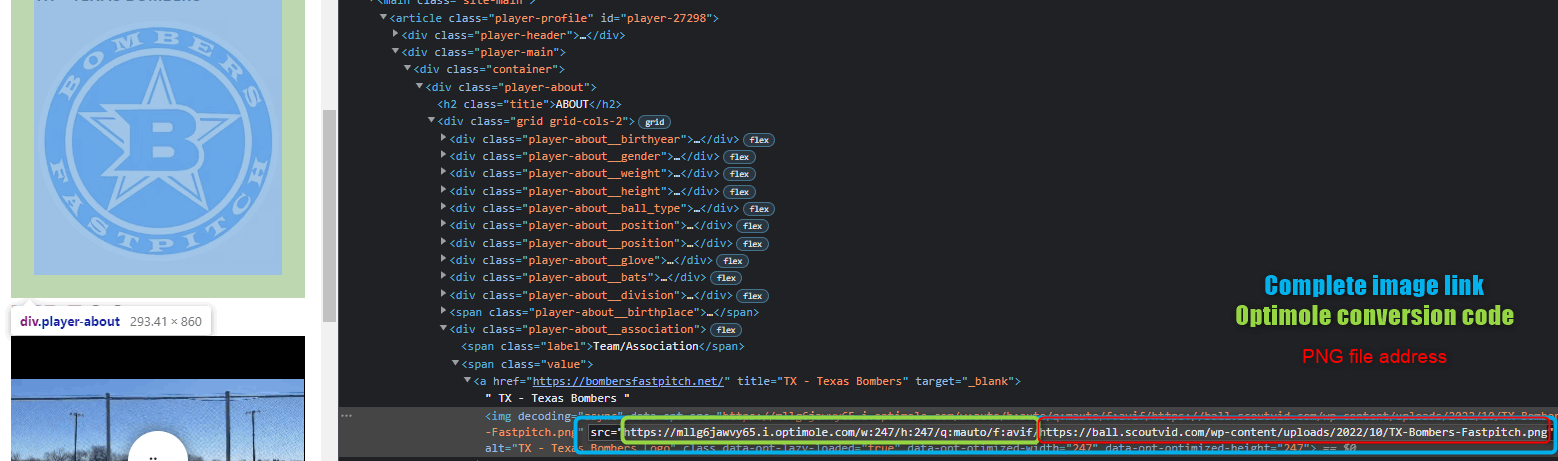Select the span label Team/Association row

tap(605, 347)
